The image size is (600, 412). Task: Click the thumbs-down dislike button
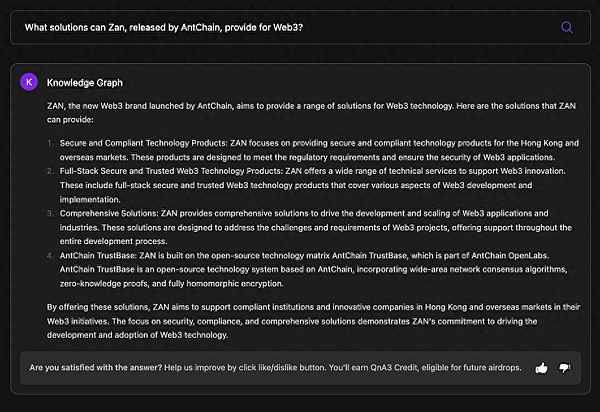(x=565, y=368)
